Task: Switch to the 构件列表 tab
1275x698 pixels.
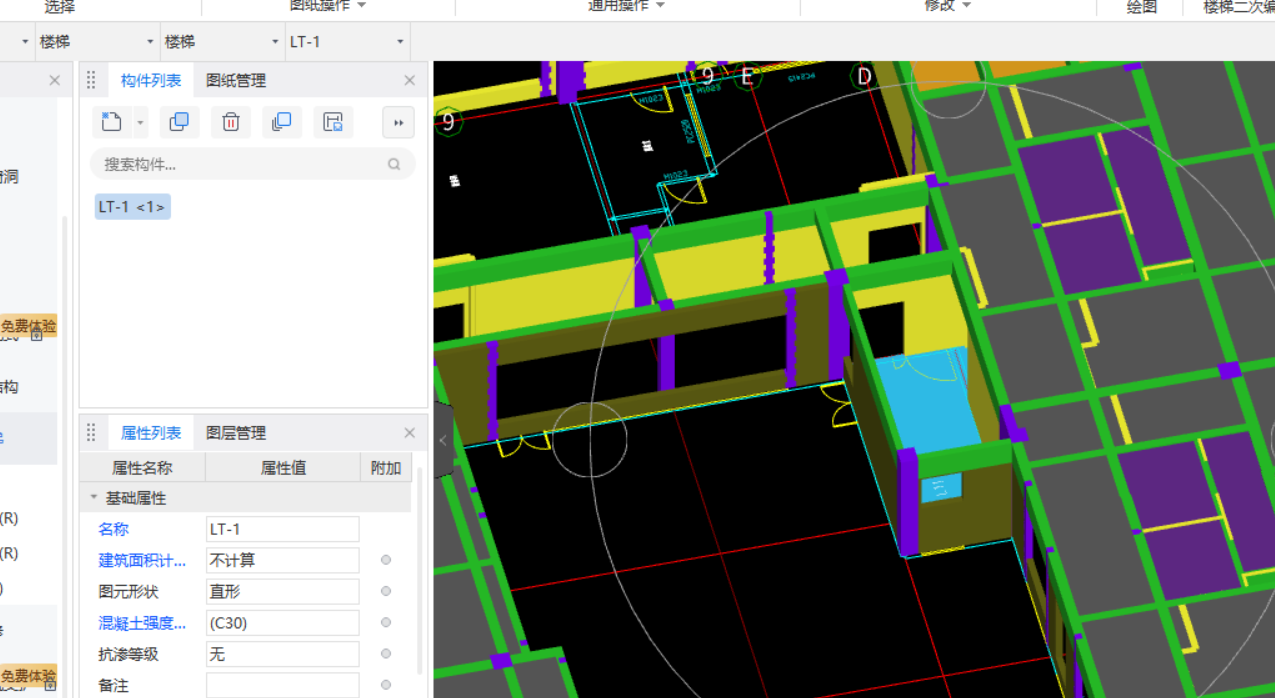Action: [151, 80]
